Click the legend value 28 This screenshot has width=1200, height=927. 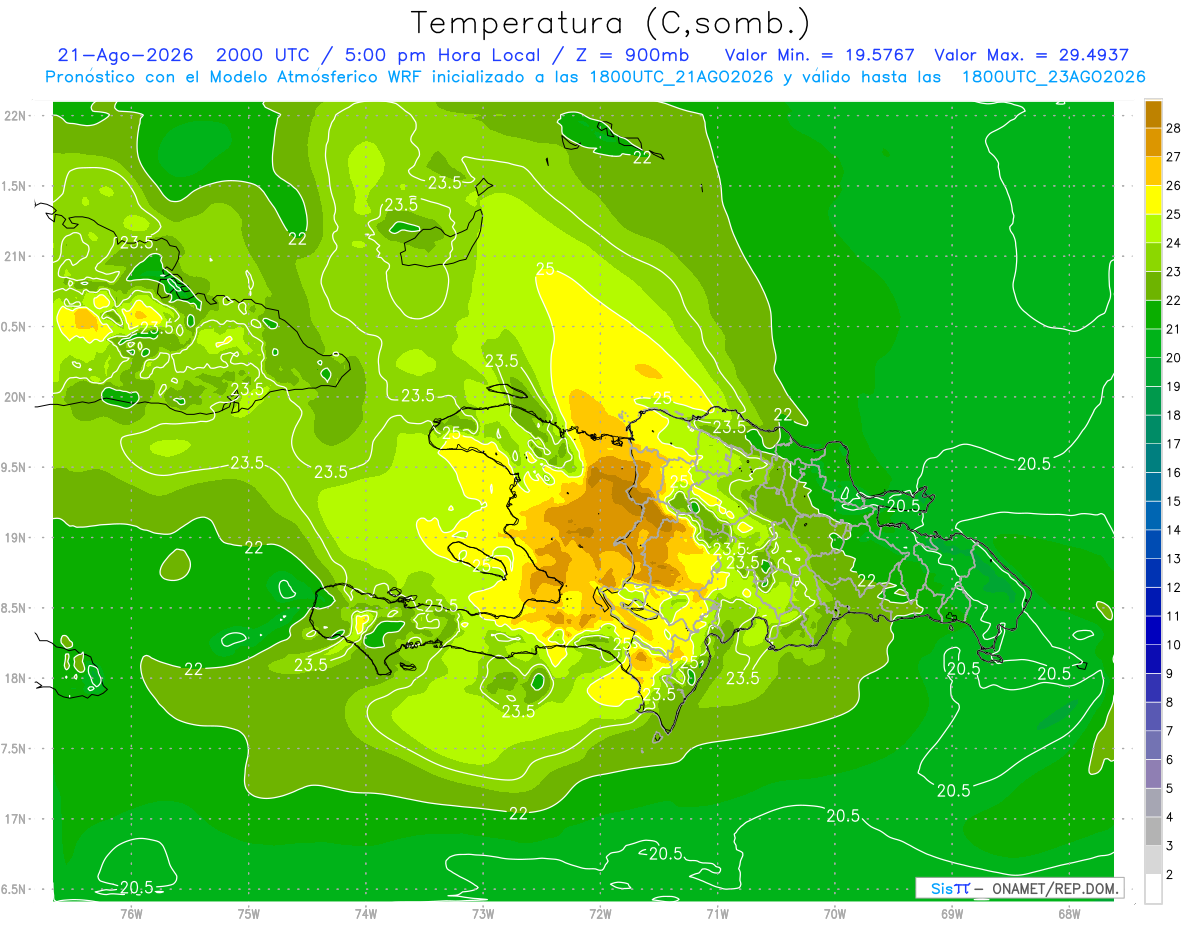[1174, 128]
